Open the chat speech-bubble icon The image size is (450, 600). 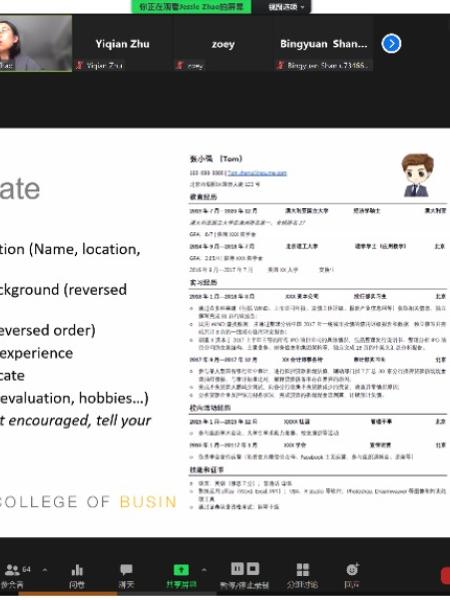(x=126, y=570)
